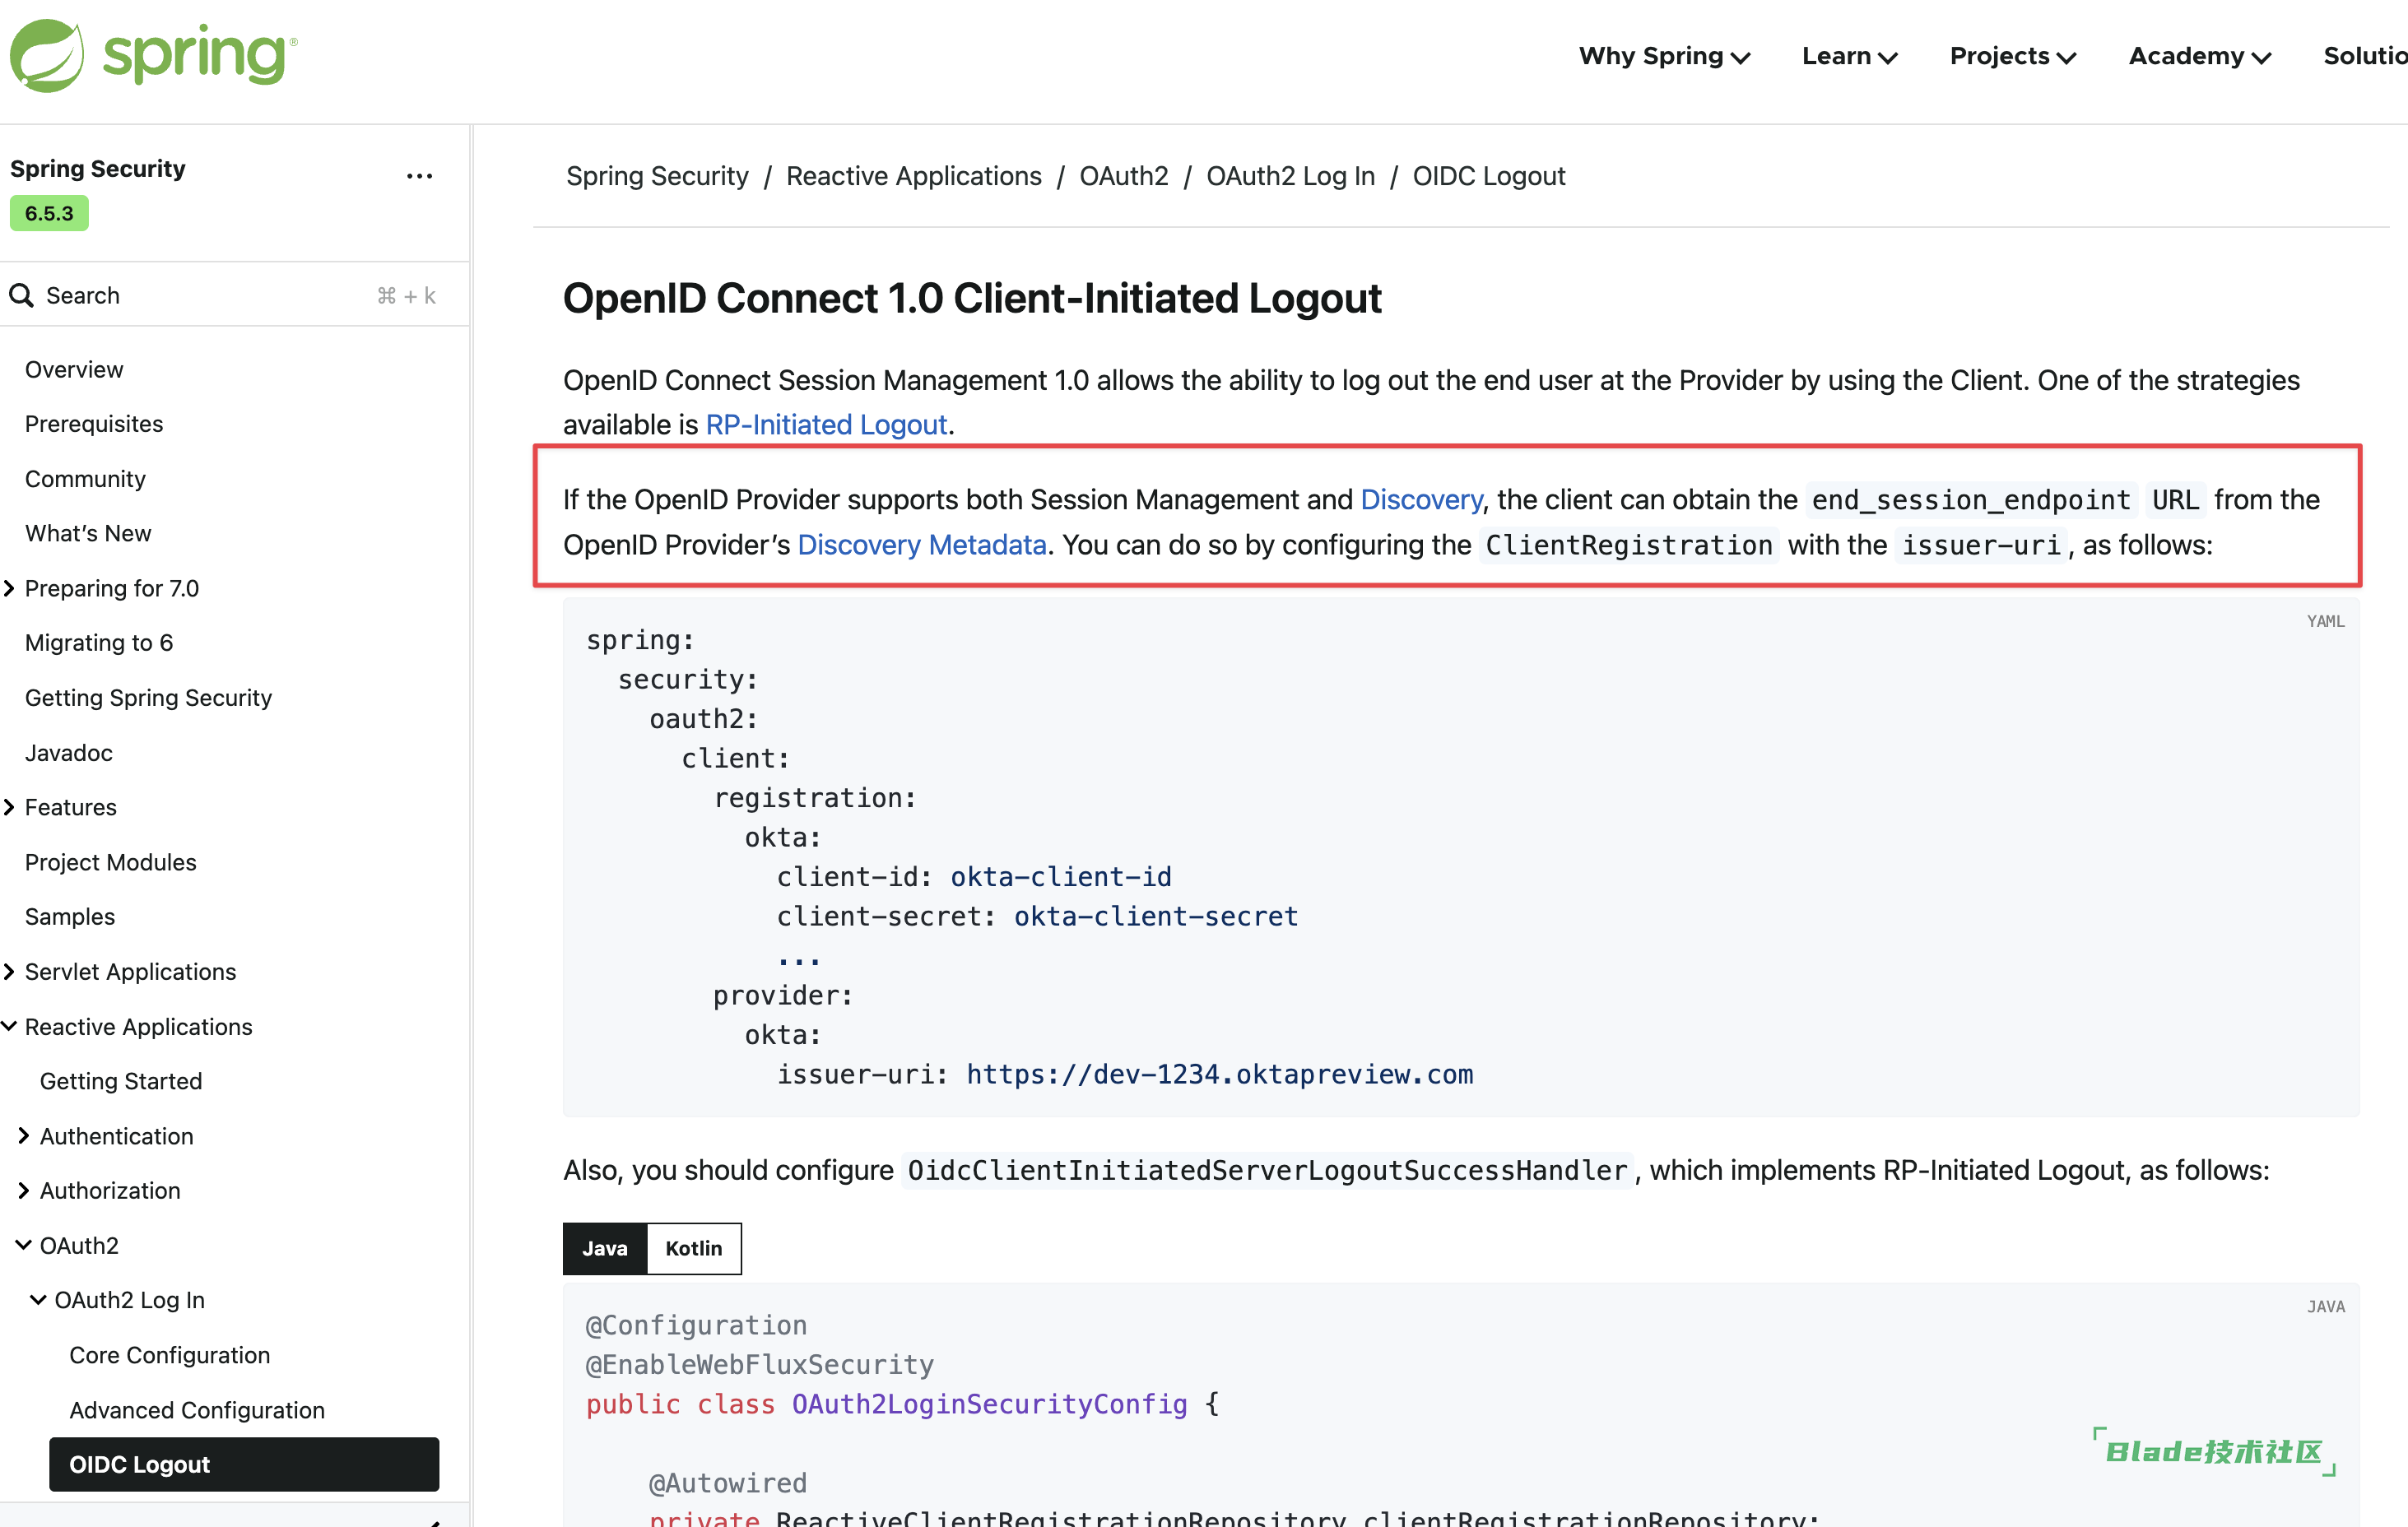Open Advanced Configuration page
Image resolution: width=2408 pixels, height=1527 pixels.
(x=197, y=1409)
